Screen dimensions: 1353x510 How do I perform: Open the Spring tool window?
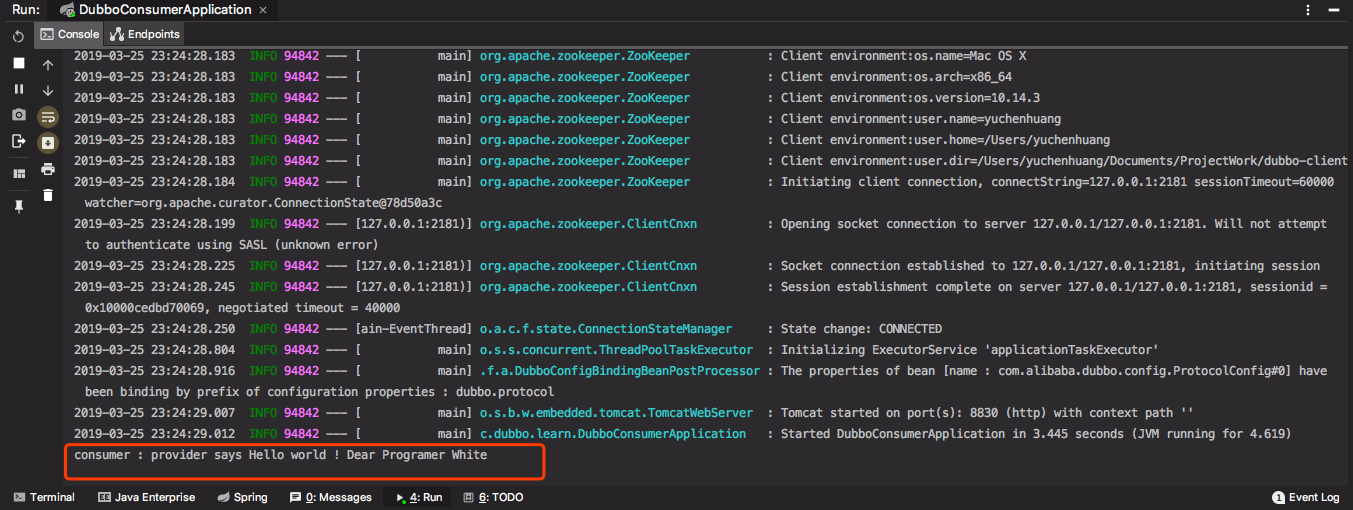242,497
